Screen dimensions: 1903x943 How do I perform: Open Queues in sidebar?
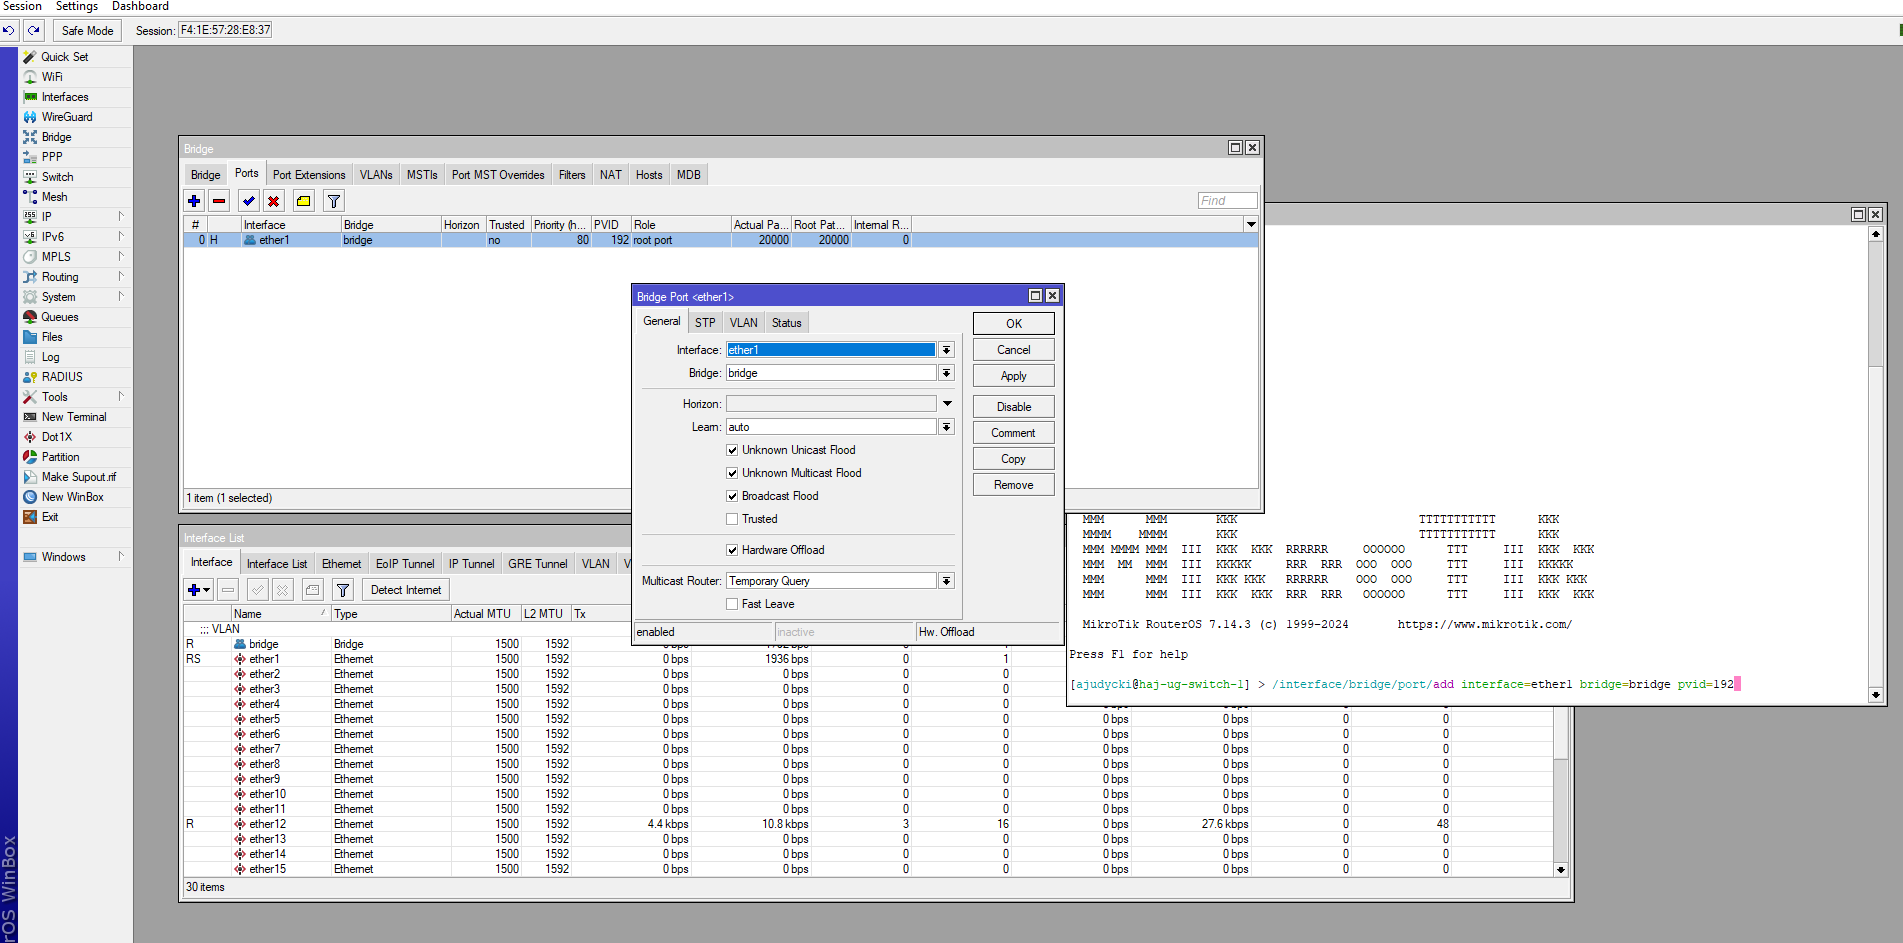pos(60,317)
